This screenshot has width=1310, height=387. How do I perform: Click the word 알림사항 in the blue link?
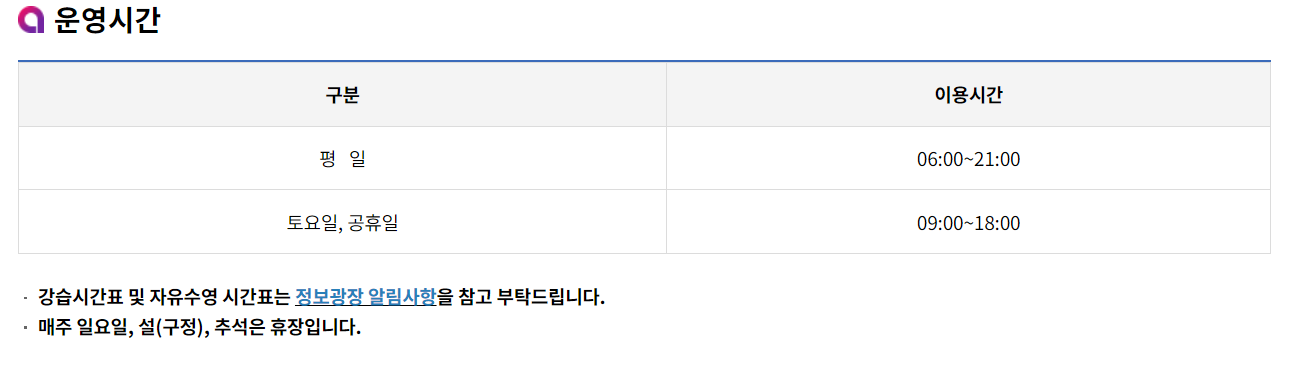402,297
